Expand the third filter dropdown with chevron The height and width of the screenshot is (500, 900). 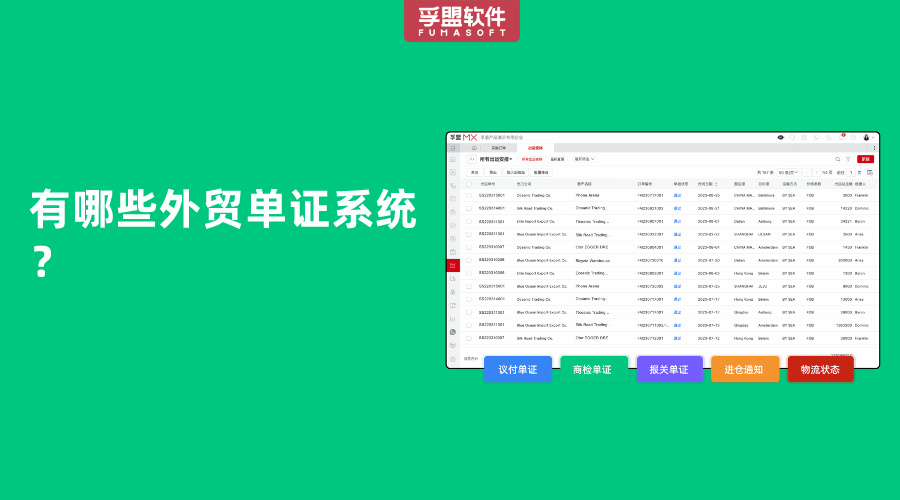coord(584,159)
